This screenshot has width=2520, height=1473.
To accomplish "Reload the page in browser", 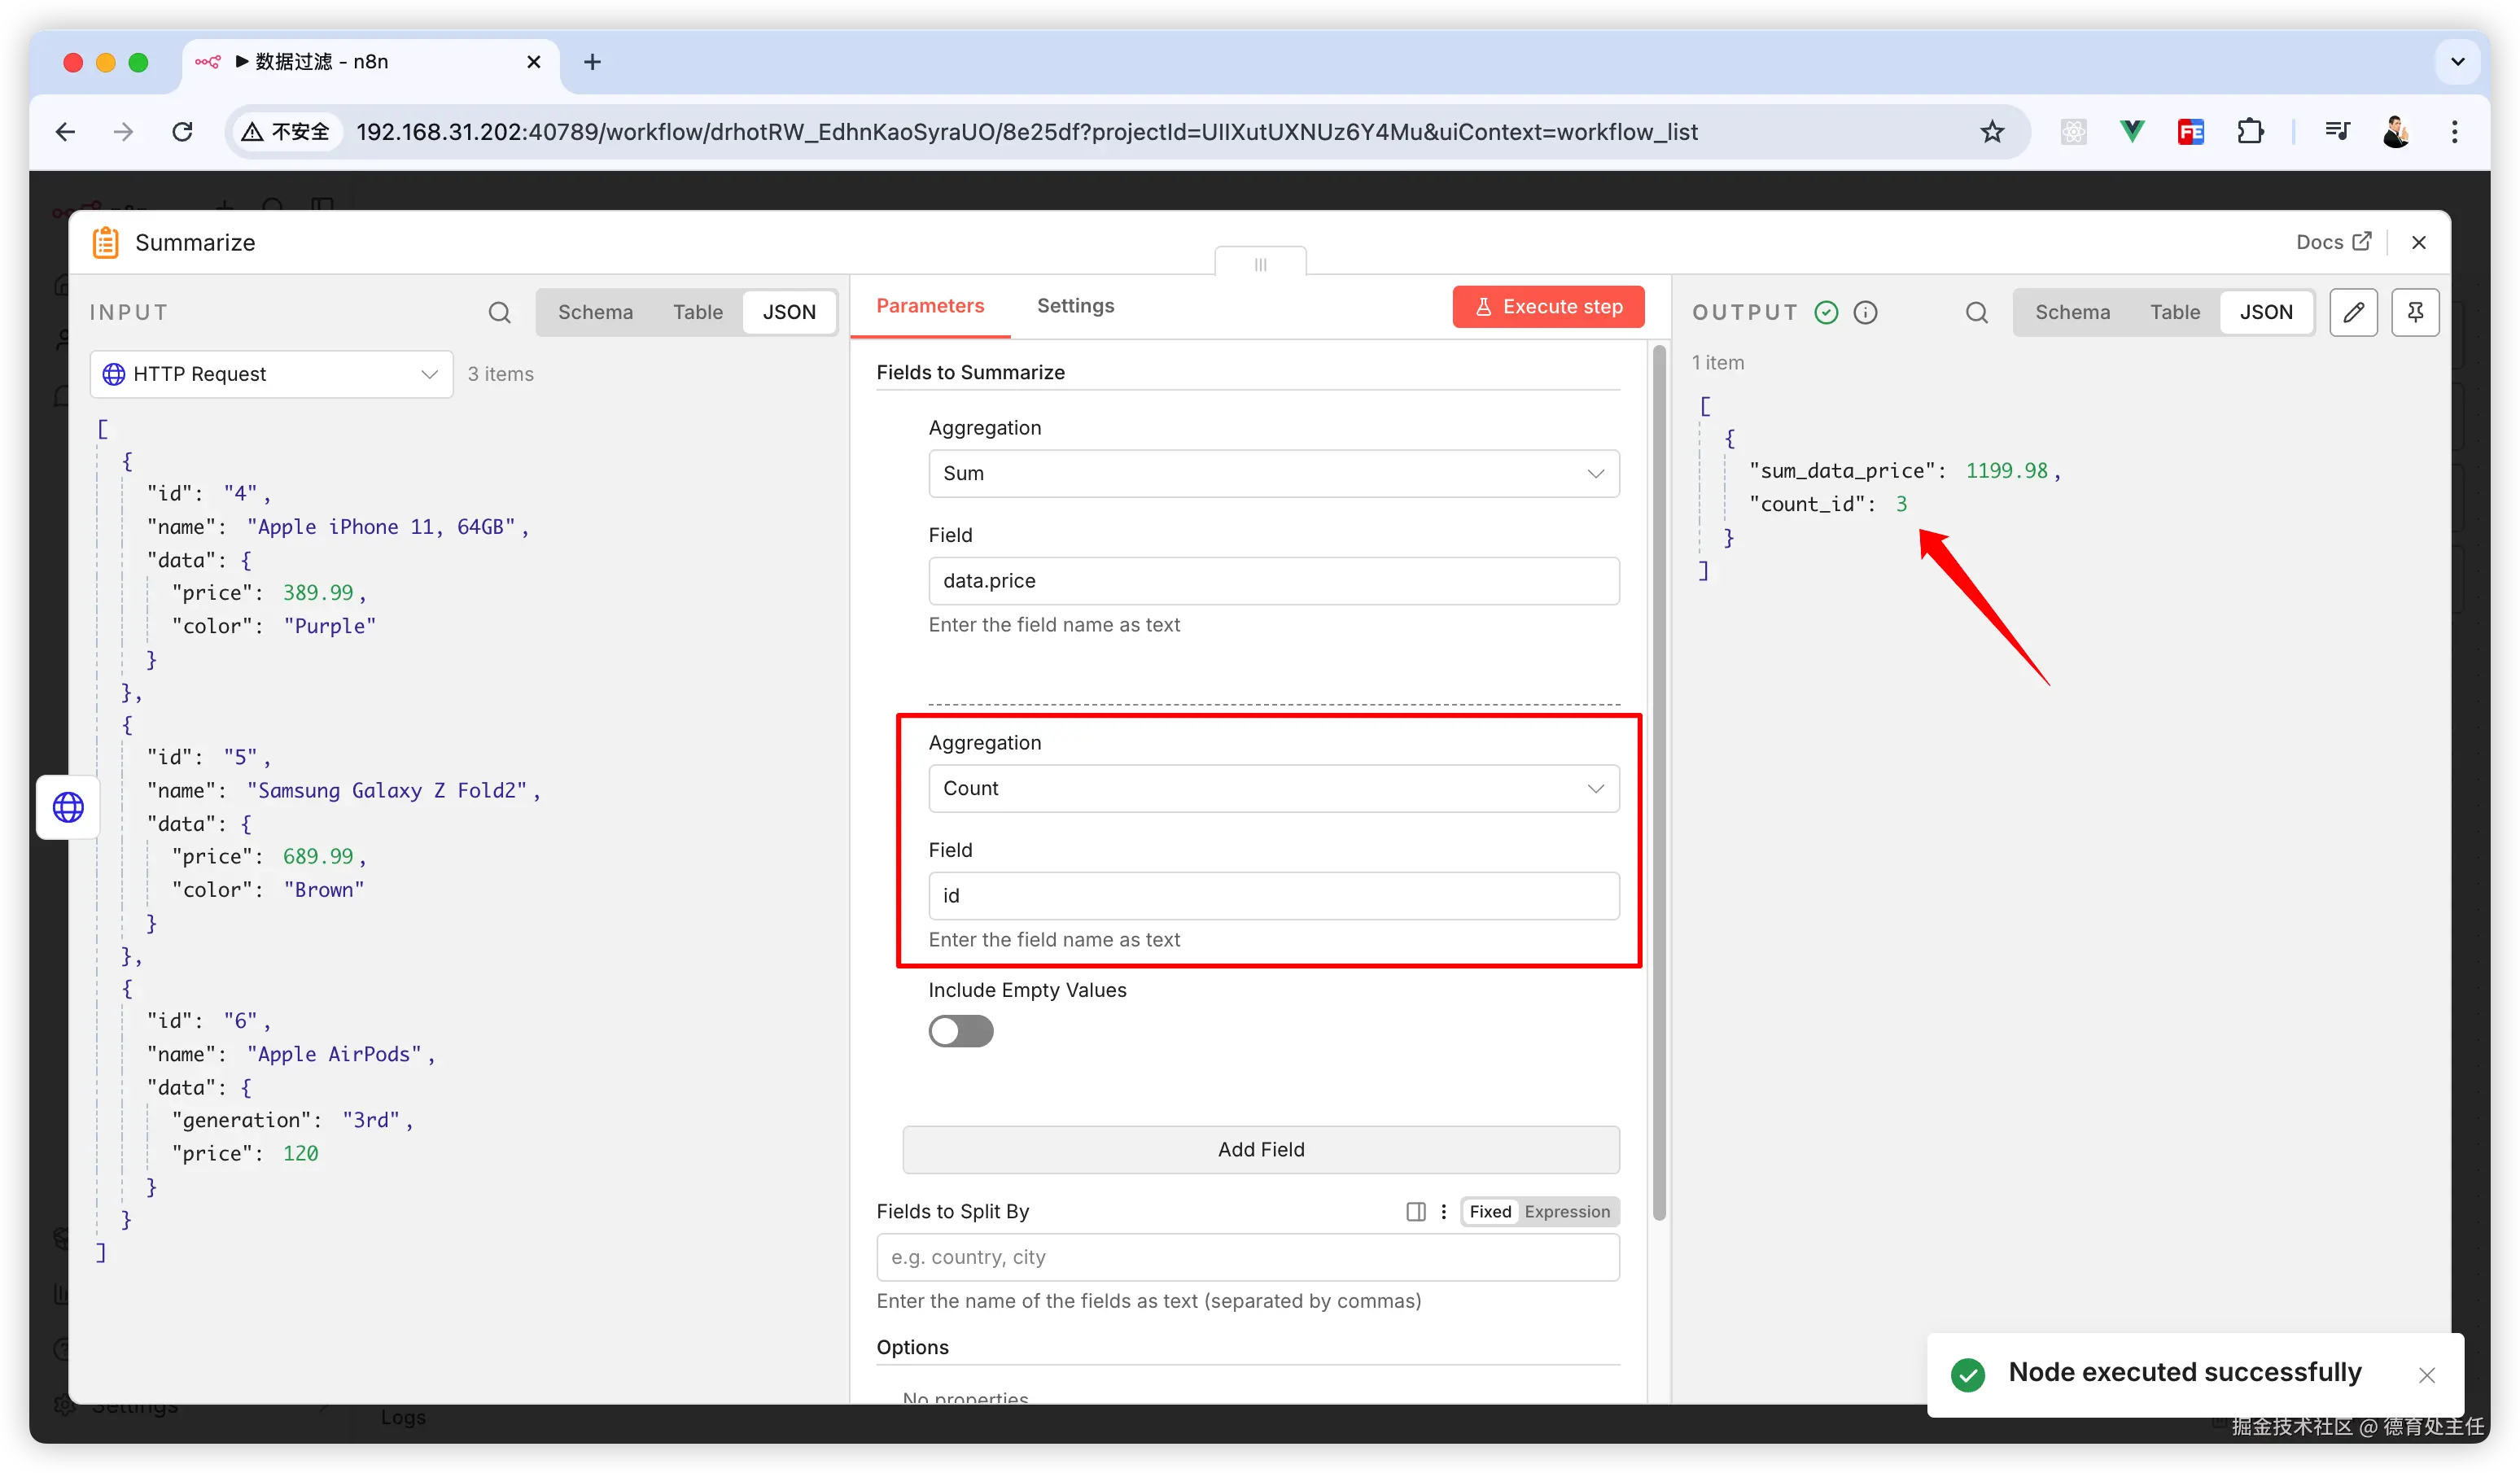I will pyautogui.click(x=182, y=132).
